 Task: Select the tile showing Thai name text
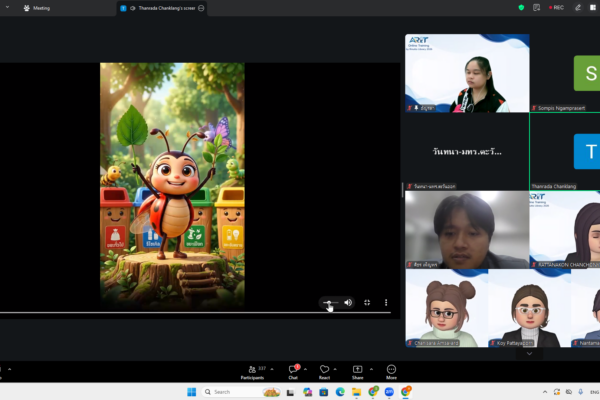pyautogui.click(x=467, y=152)
